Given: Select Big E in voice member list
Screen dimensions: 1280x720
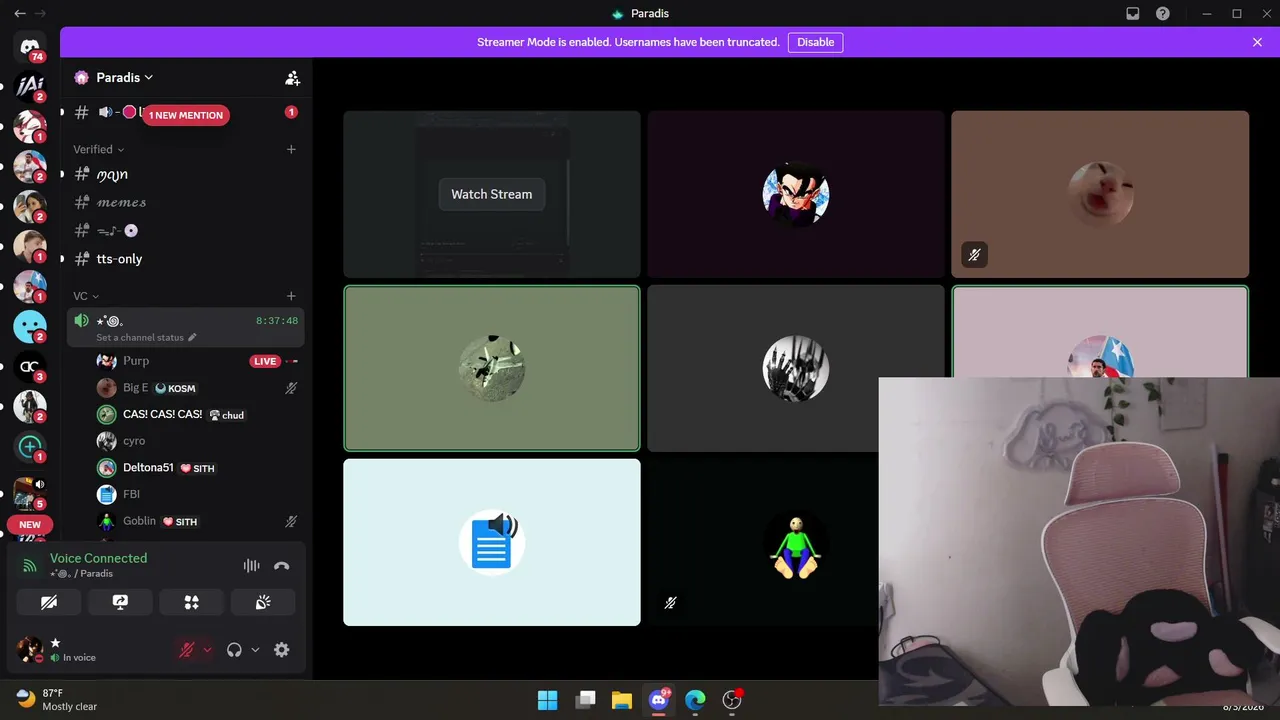Looking at the screenshot, I should [x=185, y=388].
